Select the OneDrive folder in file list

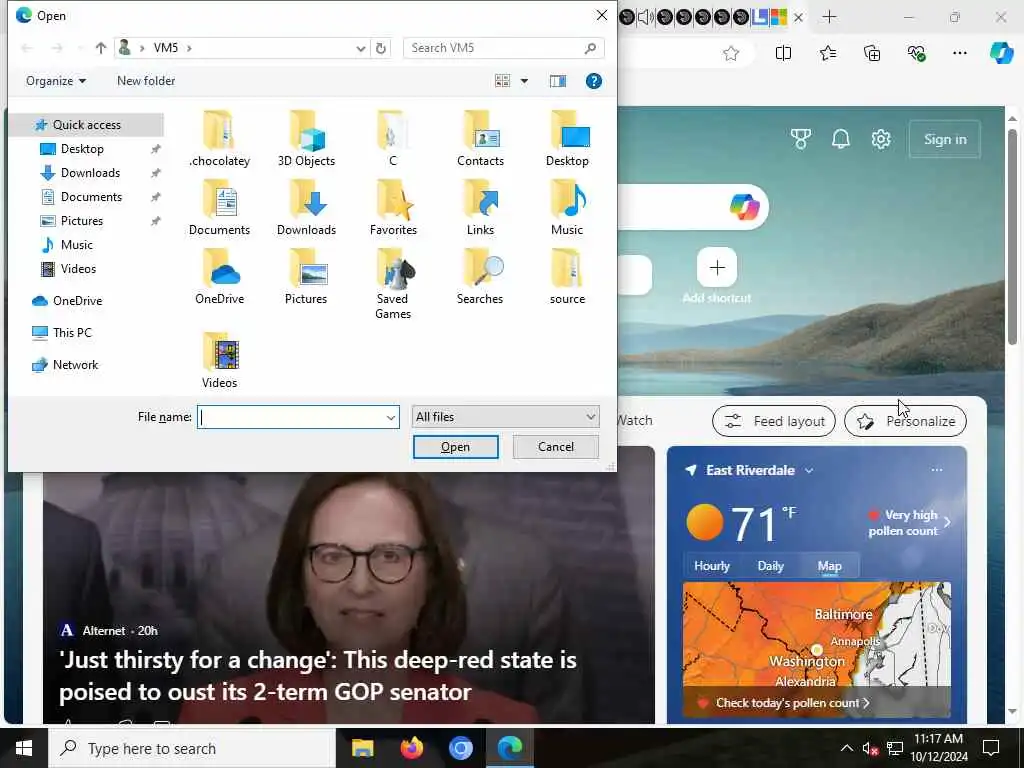[219, 276]
